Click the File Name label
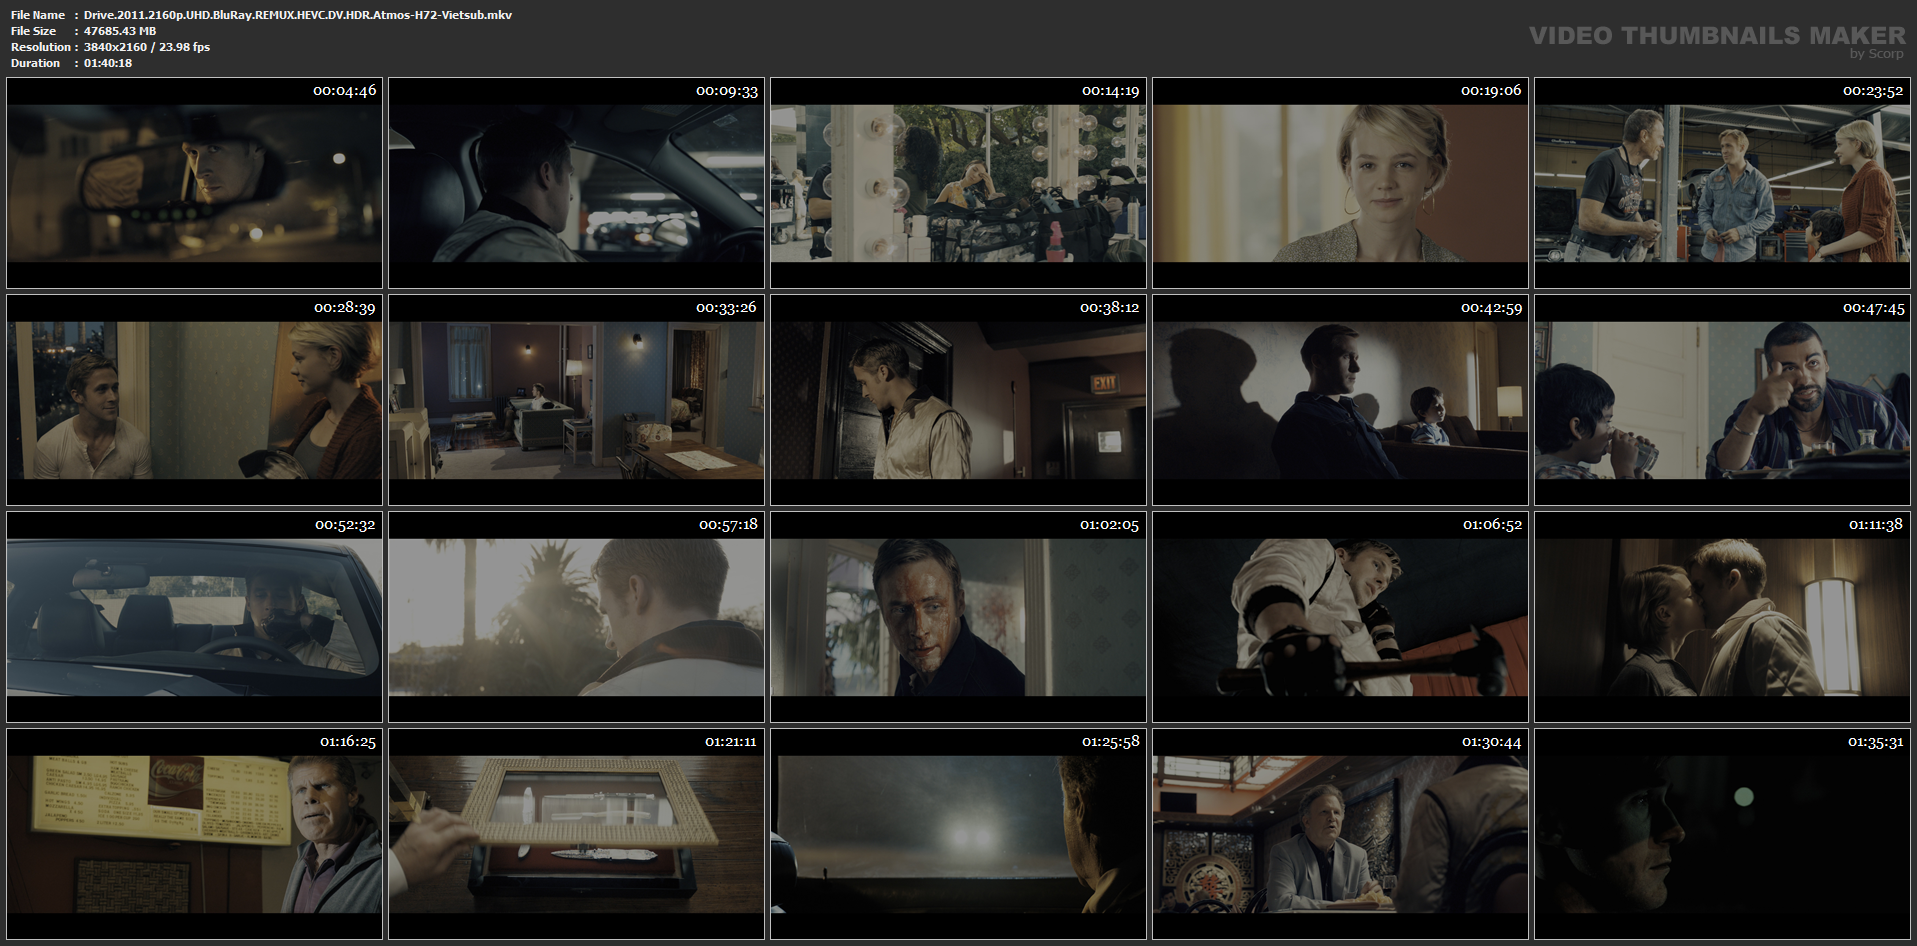Viewport: 1917px width, 946px height. (38, 15)
